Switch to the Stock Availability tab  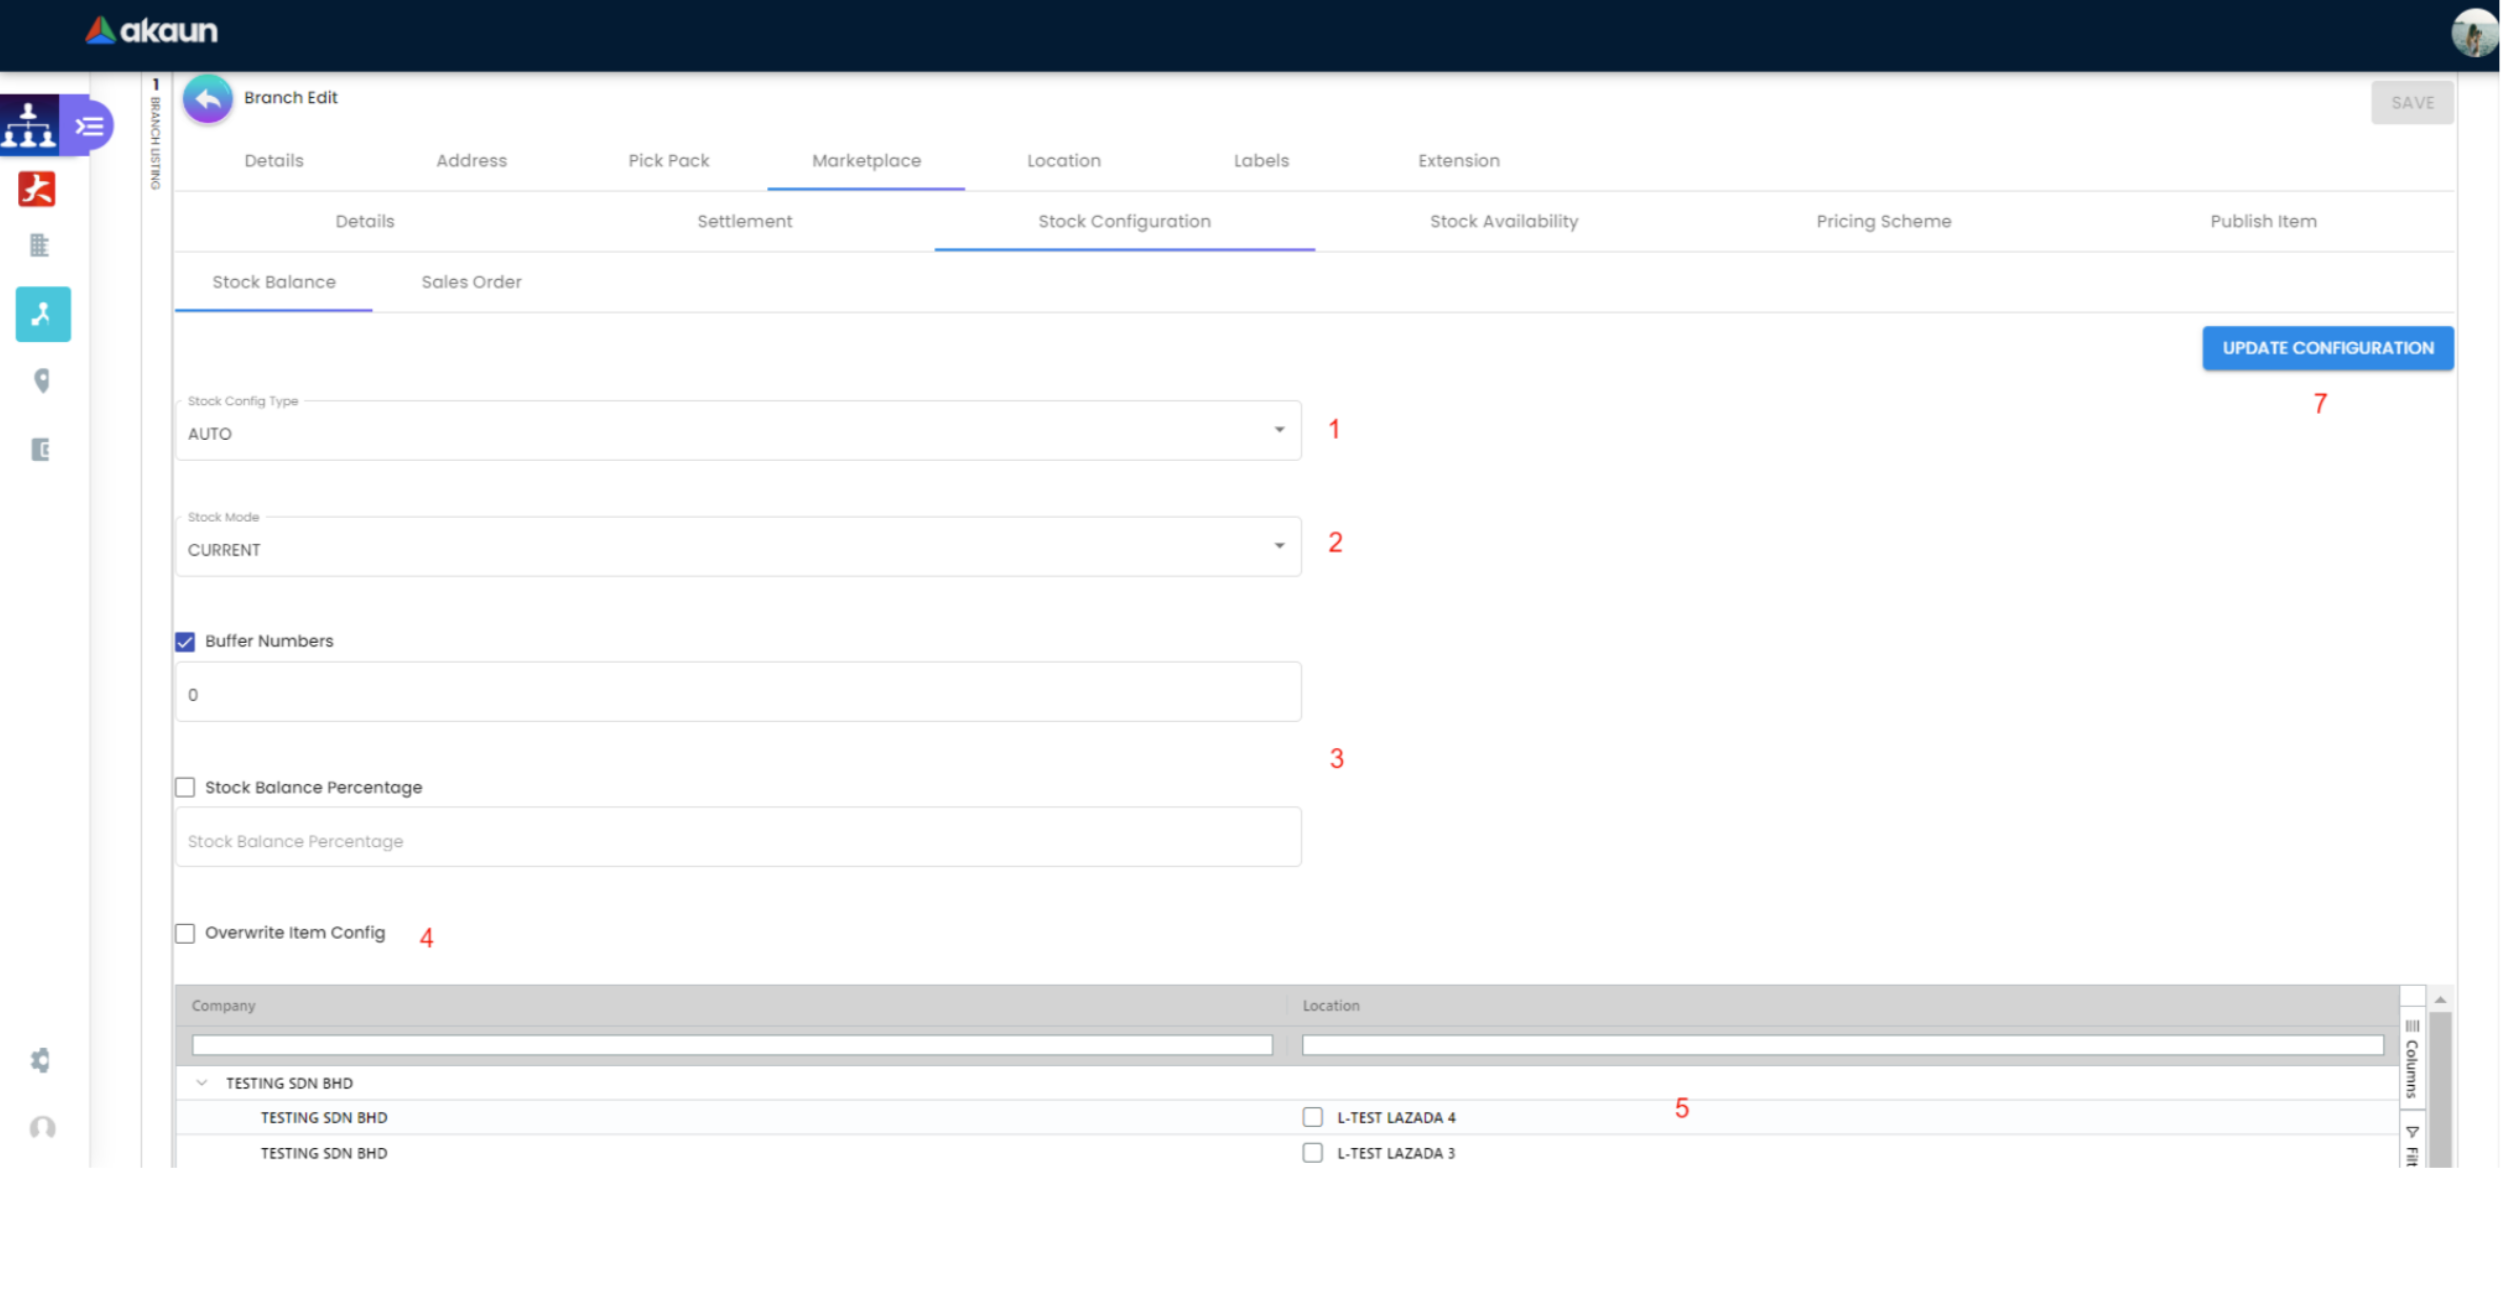click(x=1503, y=222)
